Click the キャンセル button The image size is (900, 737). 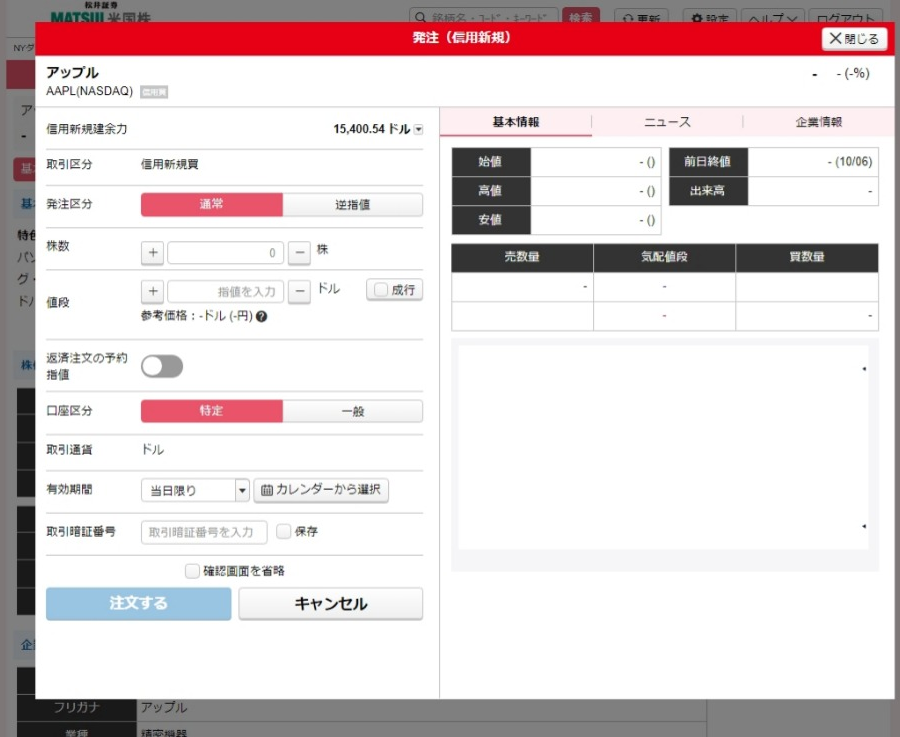(x=331, y=603)
